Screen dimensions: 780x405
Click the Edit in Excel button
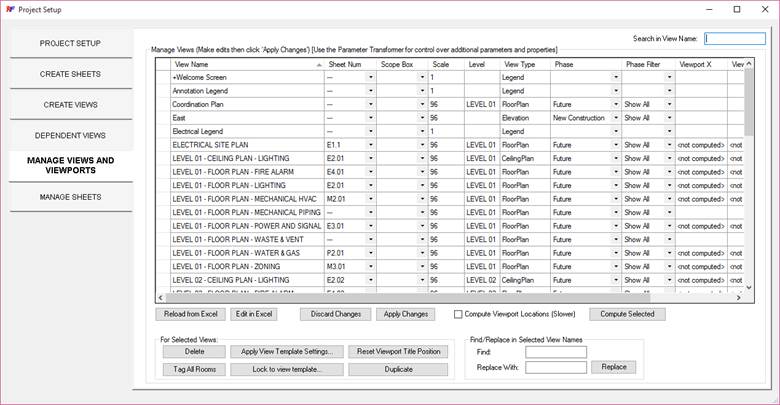click(x=254, y=314)
